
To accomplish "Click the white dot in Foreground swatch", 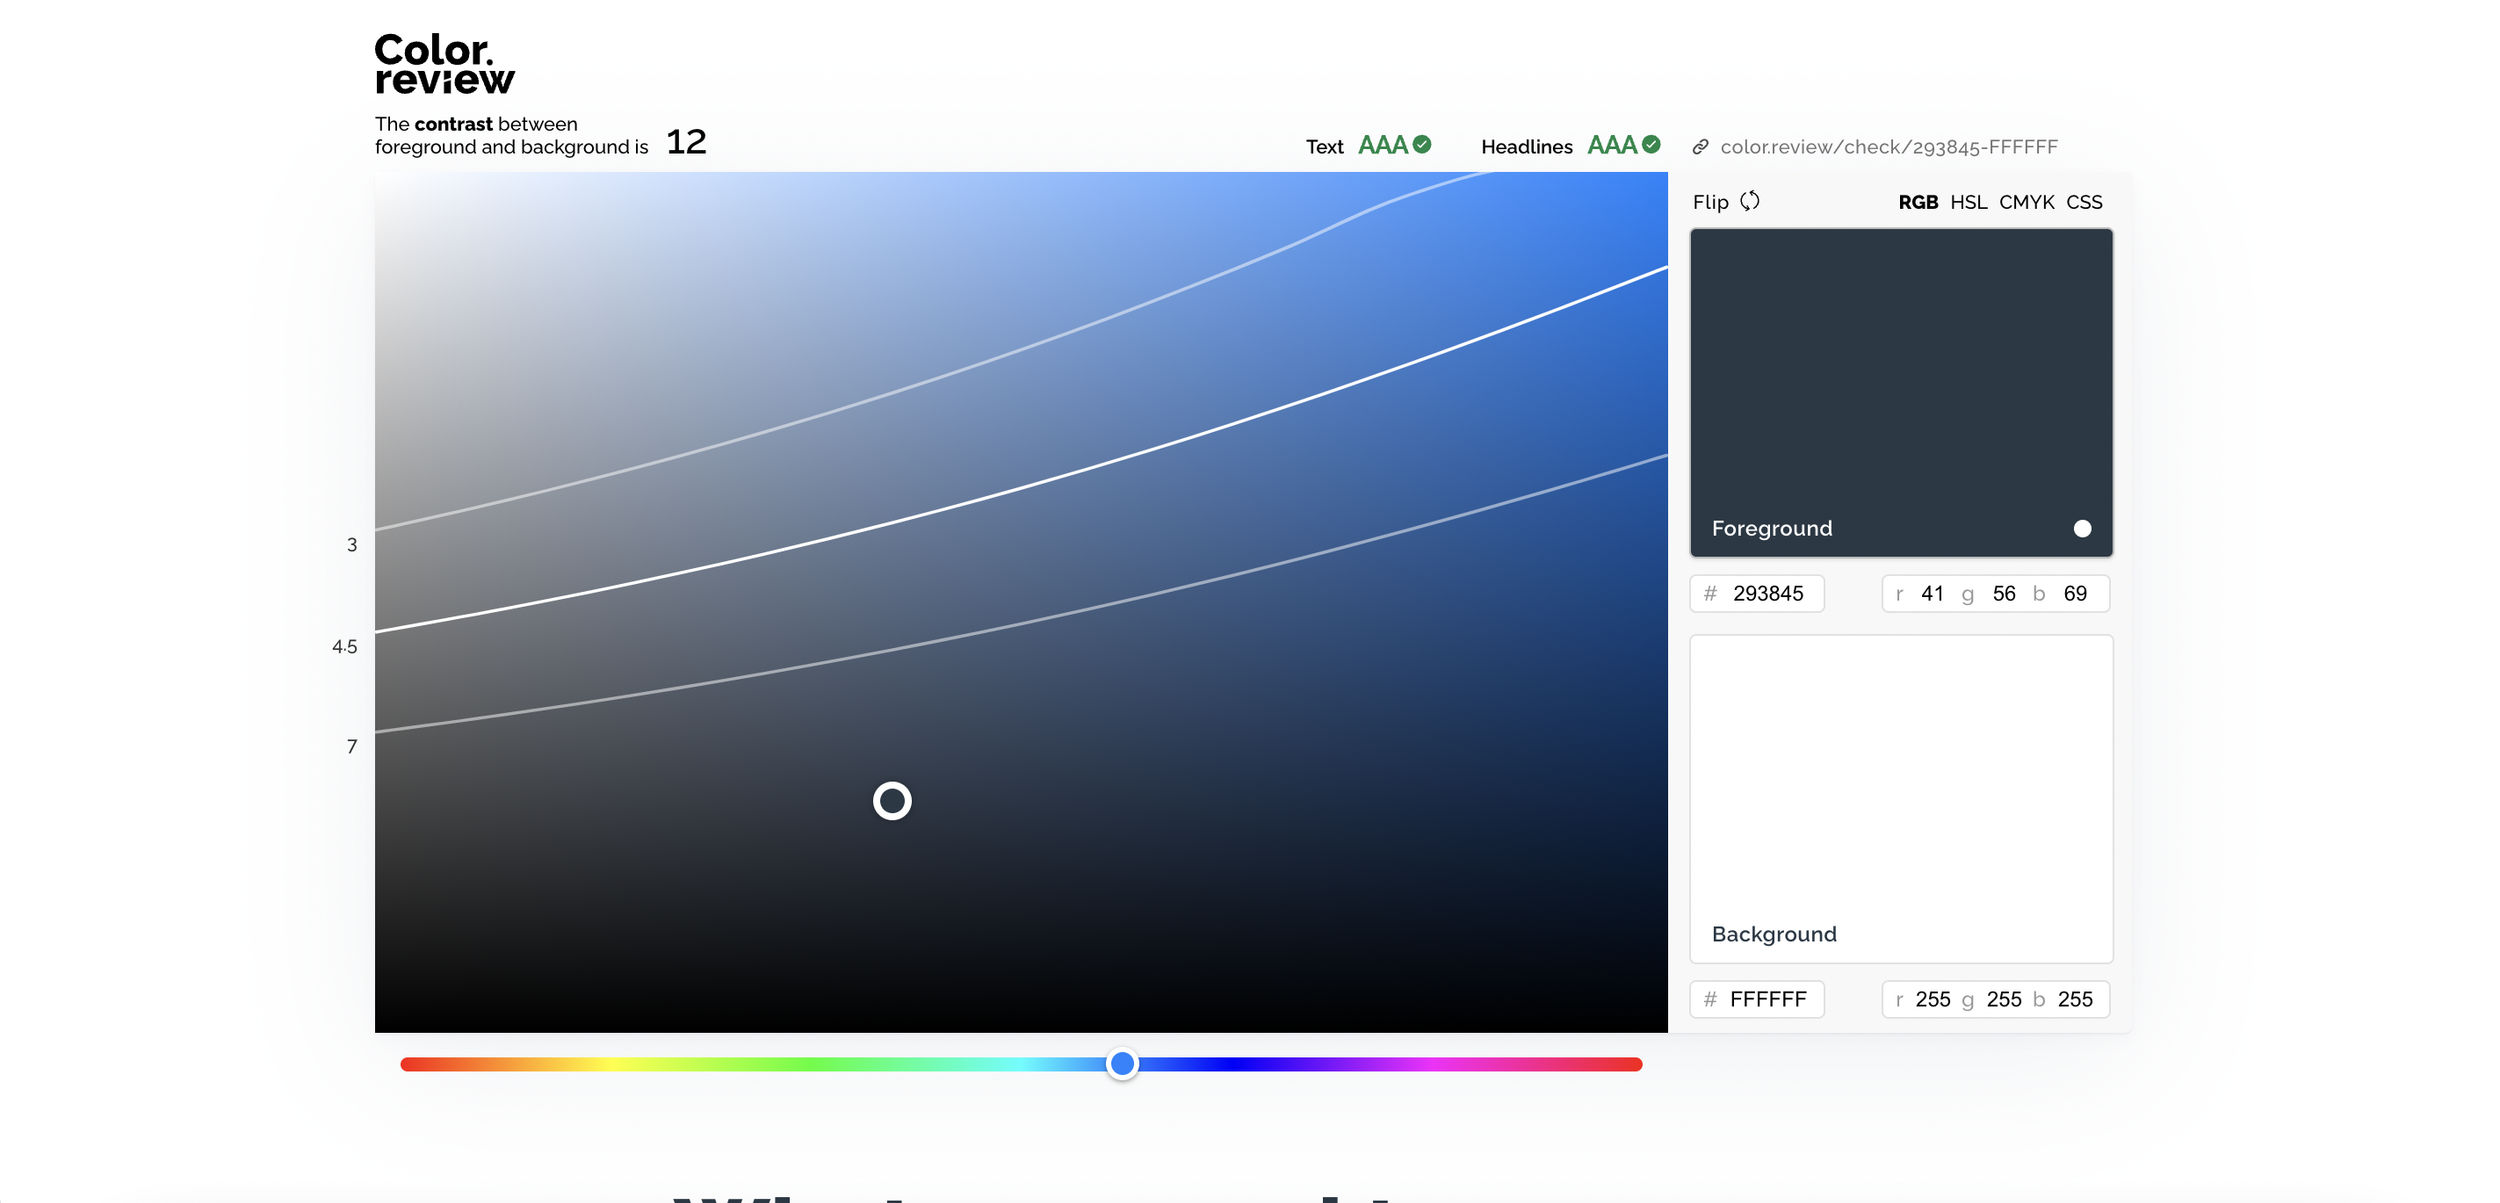I will click(2082, 528).
